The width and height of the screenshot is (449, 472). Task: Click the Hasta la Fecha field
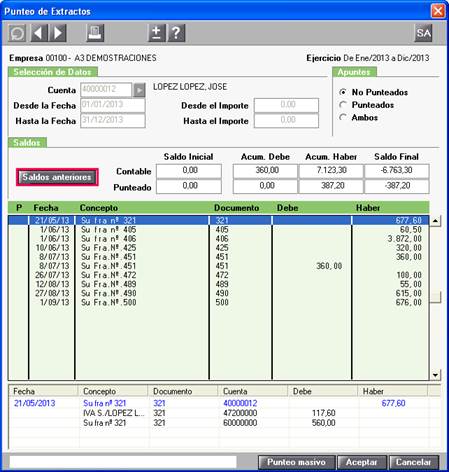[113, 120]
